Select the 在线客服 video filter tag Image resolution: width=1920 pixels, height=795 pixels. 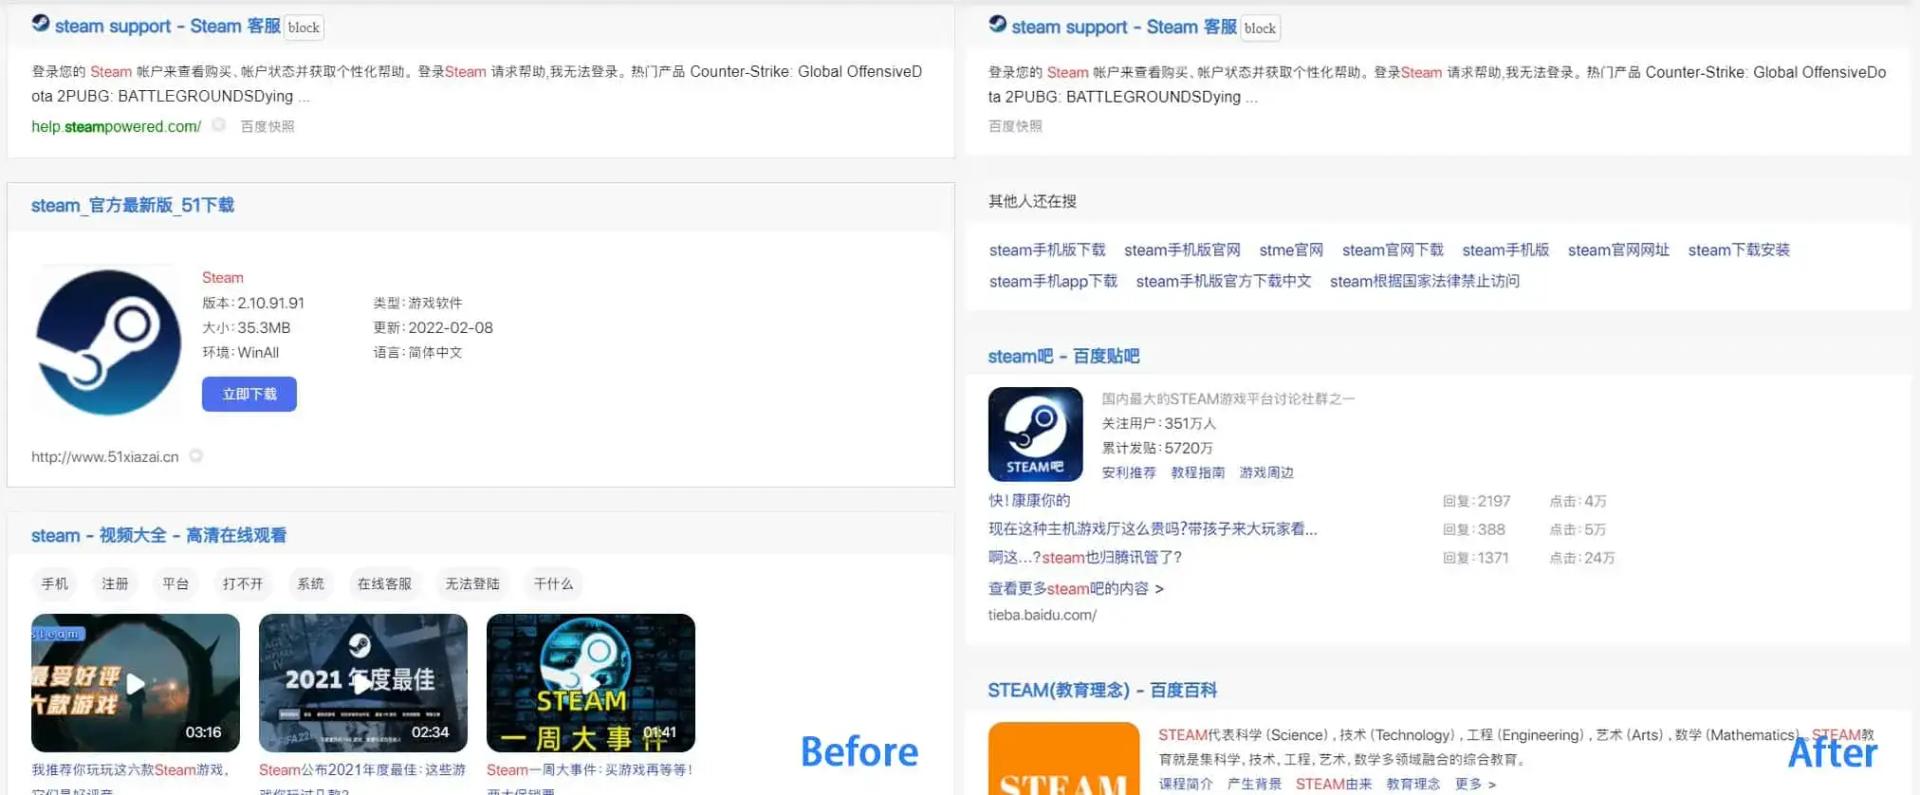pos(385,583)
